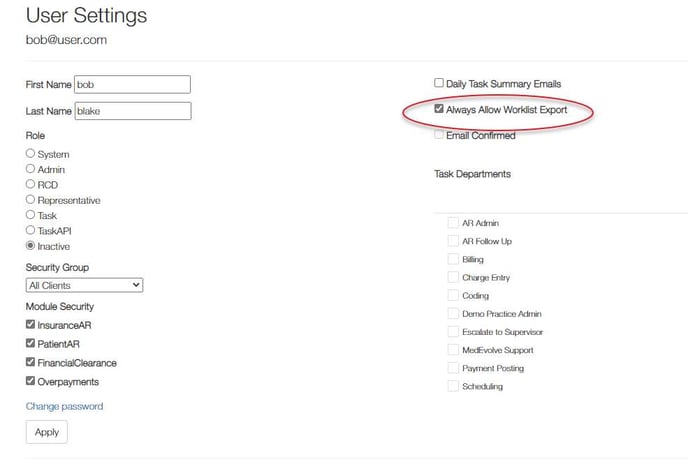Enable Daily Task Summary Emails
The height and width of the screenshot is (464, 688).
point(439,83)
